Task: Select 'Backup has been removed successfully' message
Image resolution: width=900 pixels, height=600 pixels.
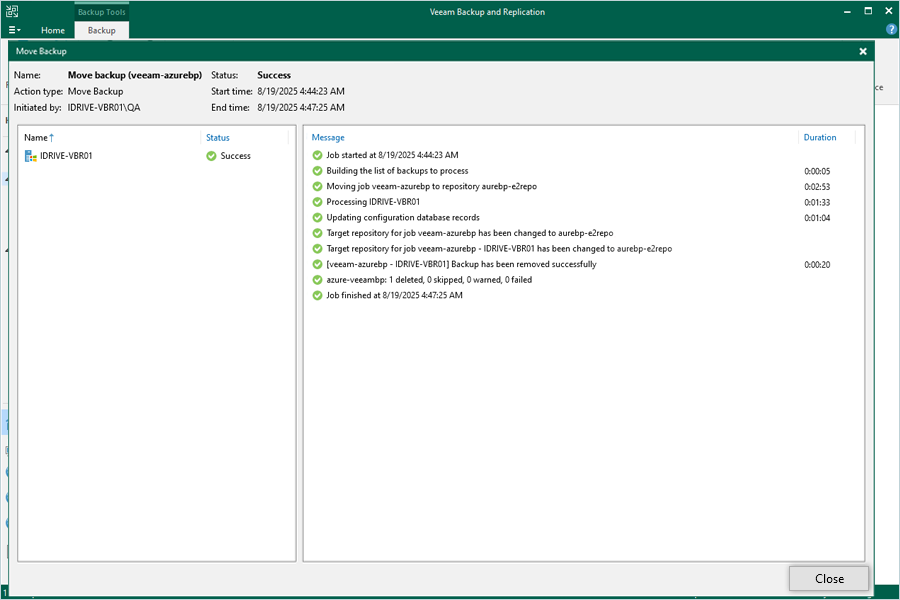Action: point(461,264)
